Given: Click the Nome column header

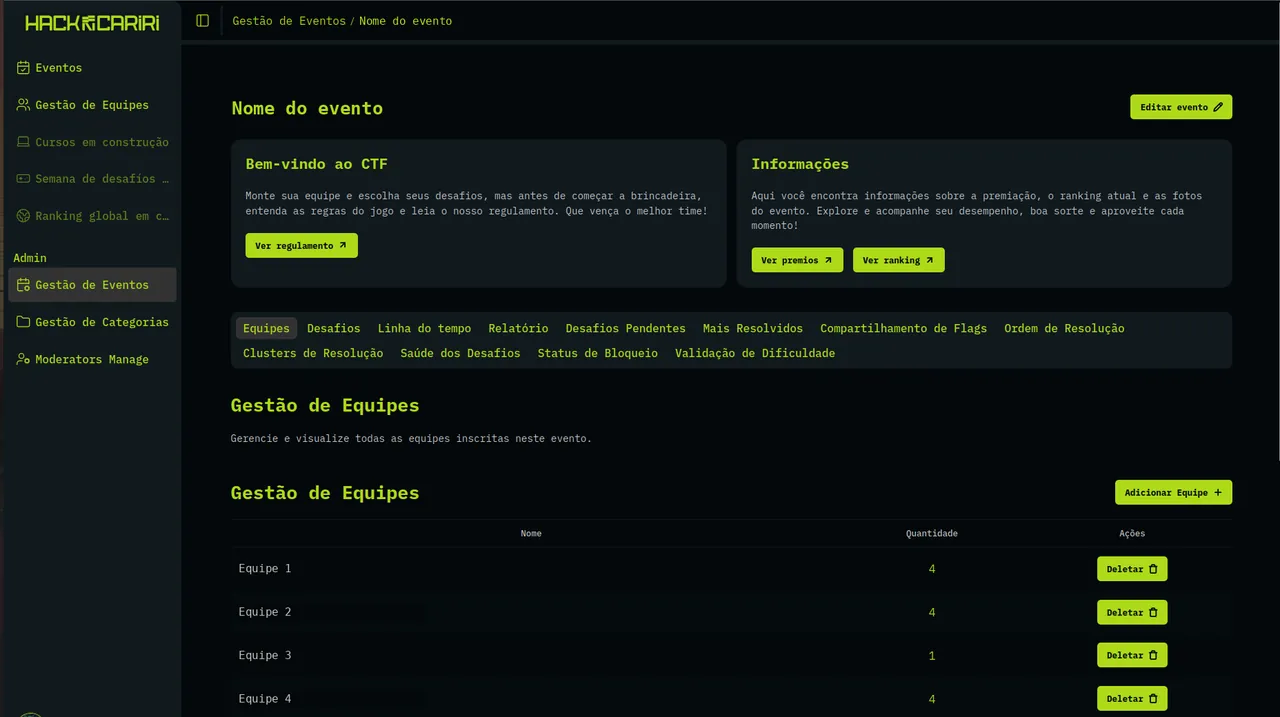Looking at the screenshot, I should click(531, 534).
